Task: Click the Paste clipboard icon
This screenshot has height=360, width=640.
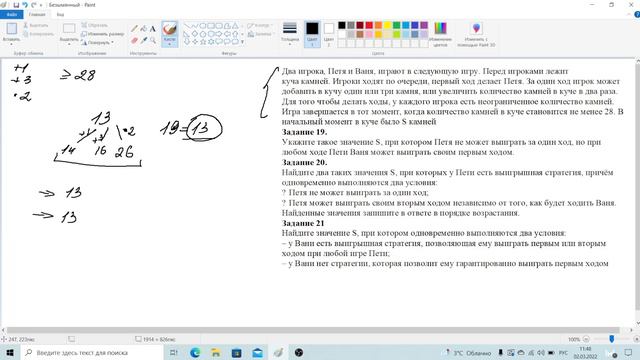Action: point(11,29)
